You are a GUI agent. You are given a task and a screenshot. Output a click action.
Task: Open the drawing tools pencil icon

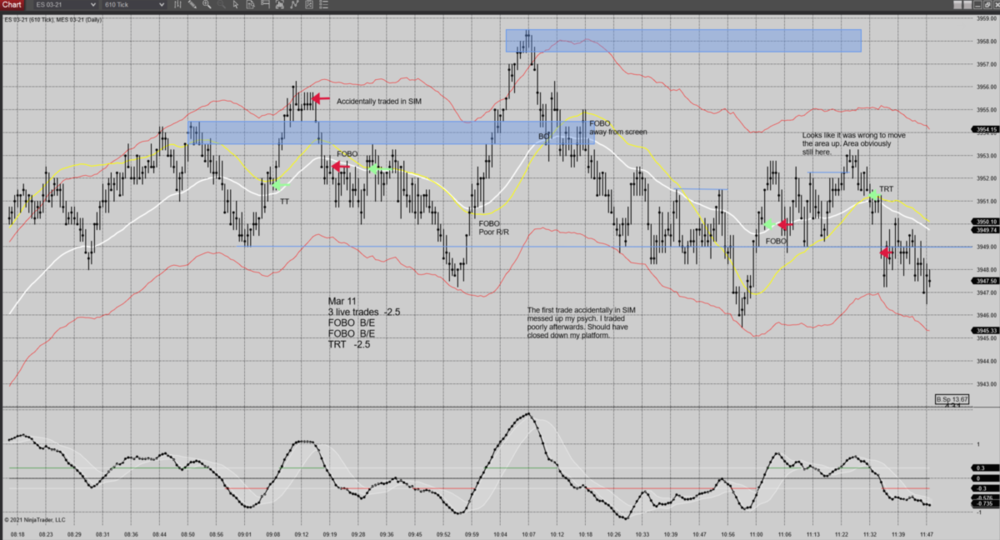coord(192,5)
